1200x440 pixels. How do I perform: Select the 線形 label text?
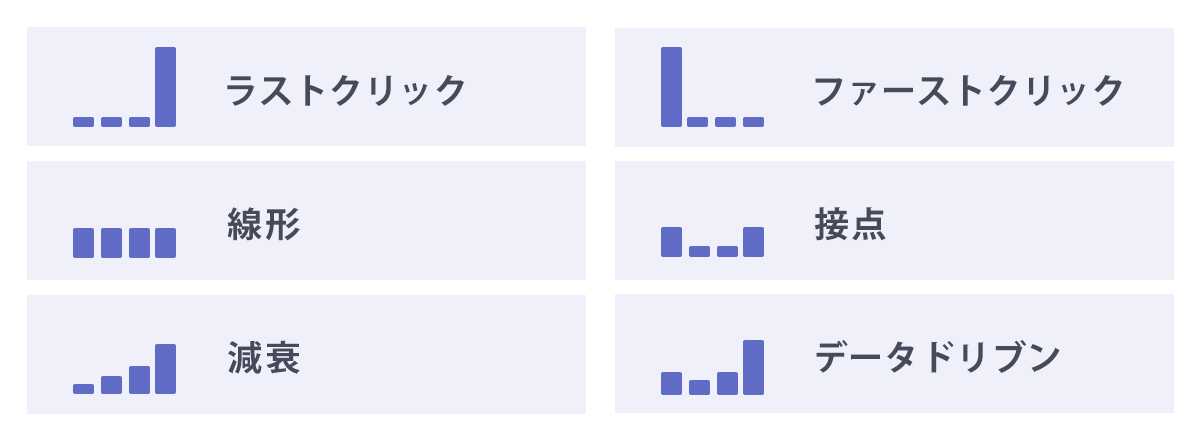[264, 224]
